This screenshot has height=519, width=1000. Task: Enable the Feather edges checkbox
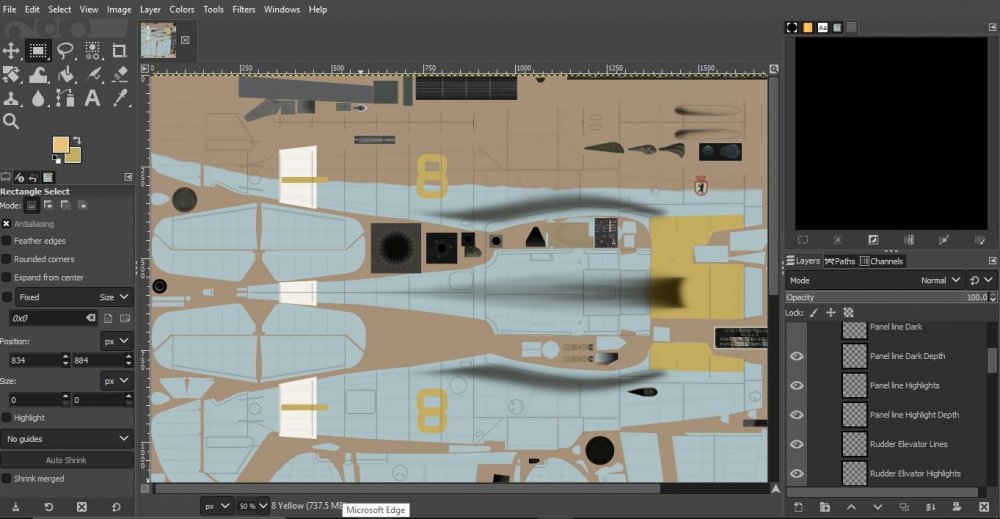coord(7,241)
